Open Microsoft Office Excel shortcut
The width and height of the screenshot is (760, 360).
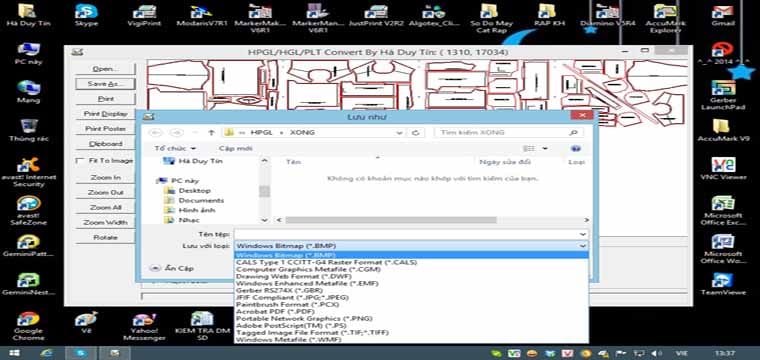click(723, 211)
